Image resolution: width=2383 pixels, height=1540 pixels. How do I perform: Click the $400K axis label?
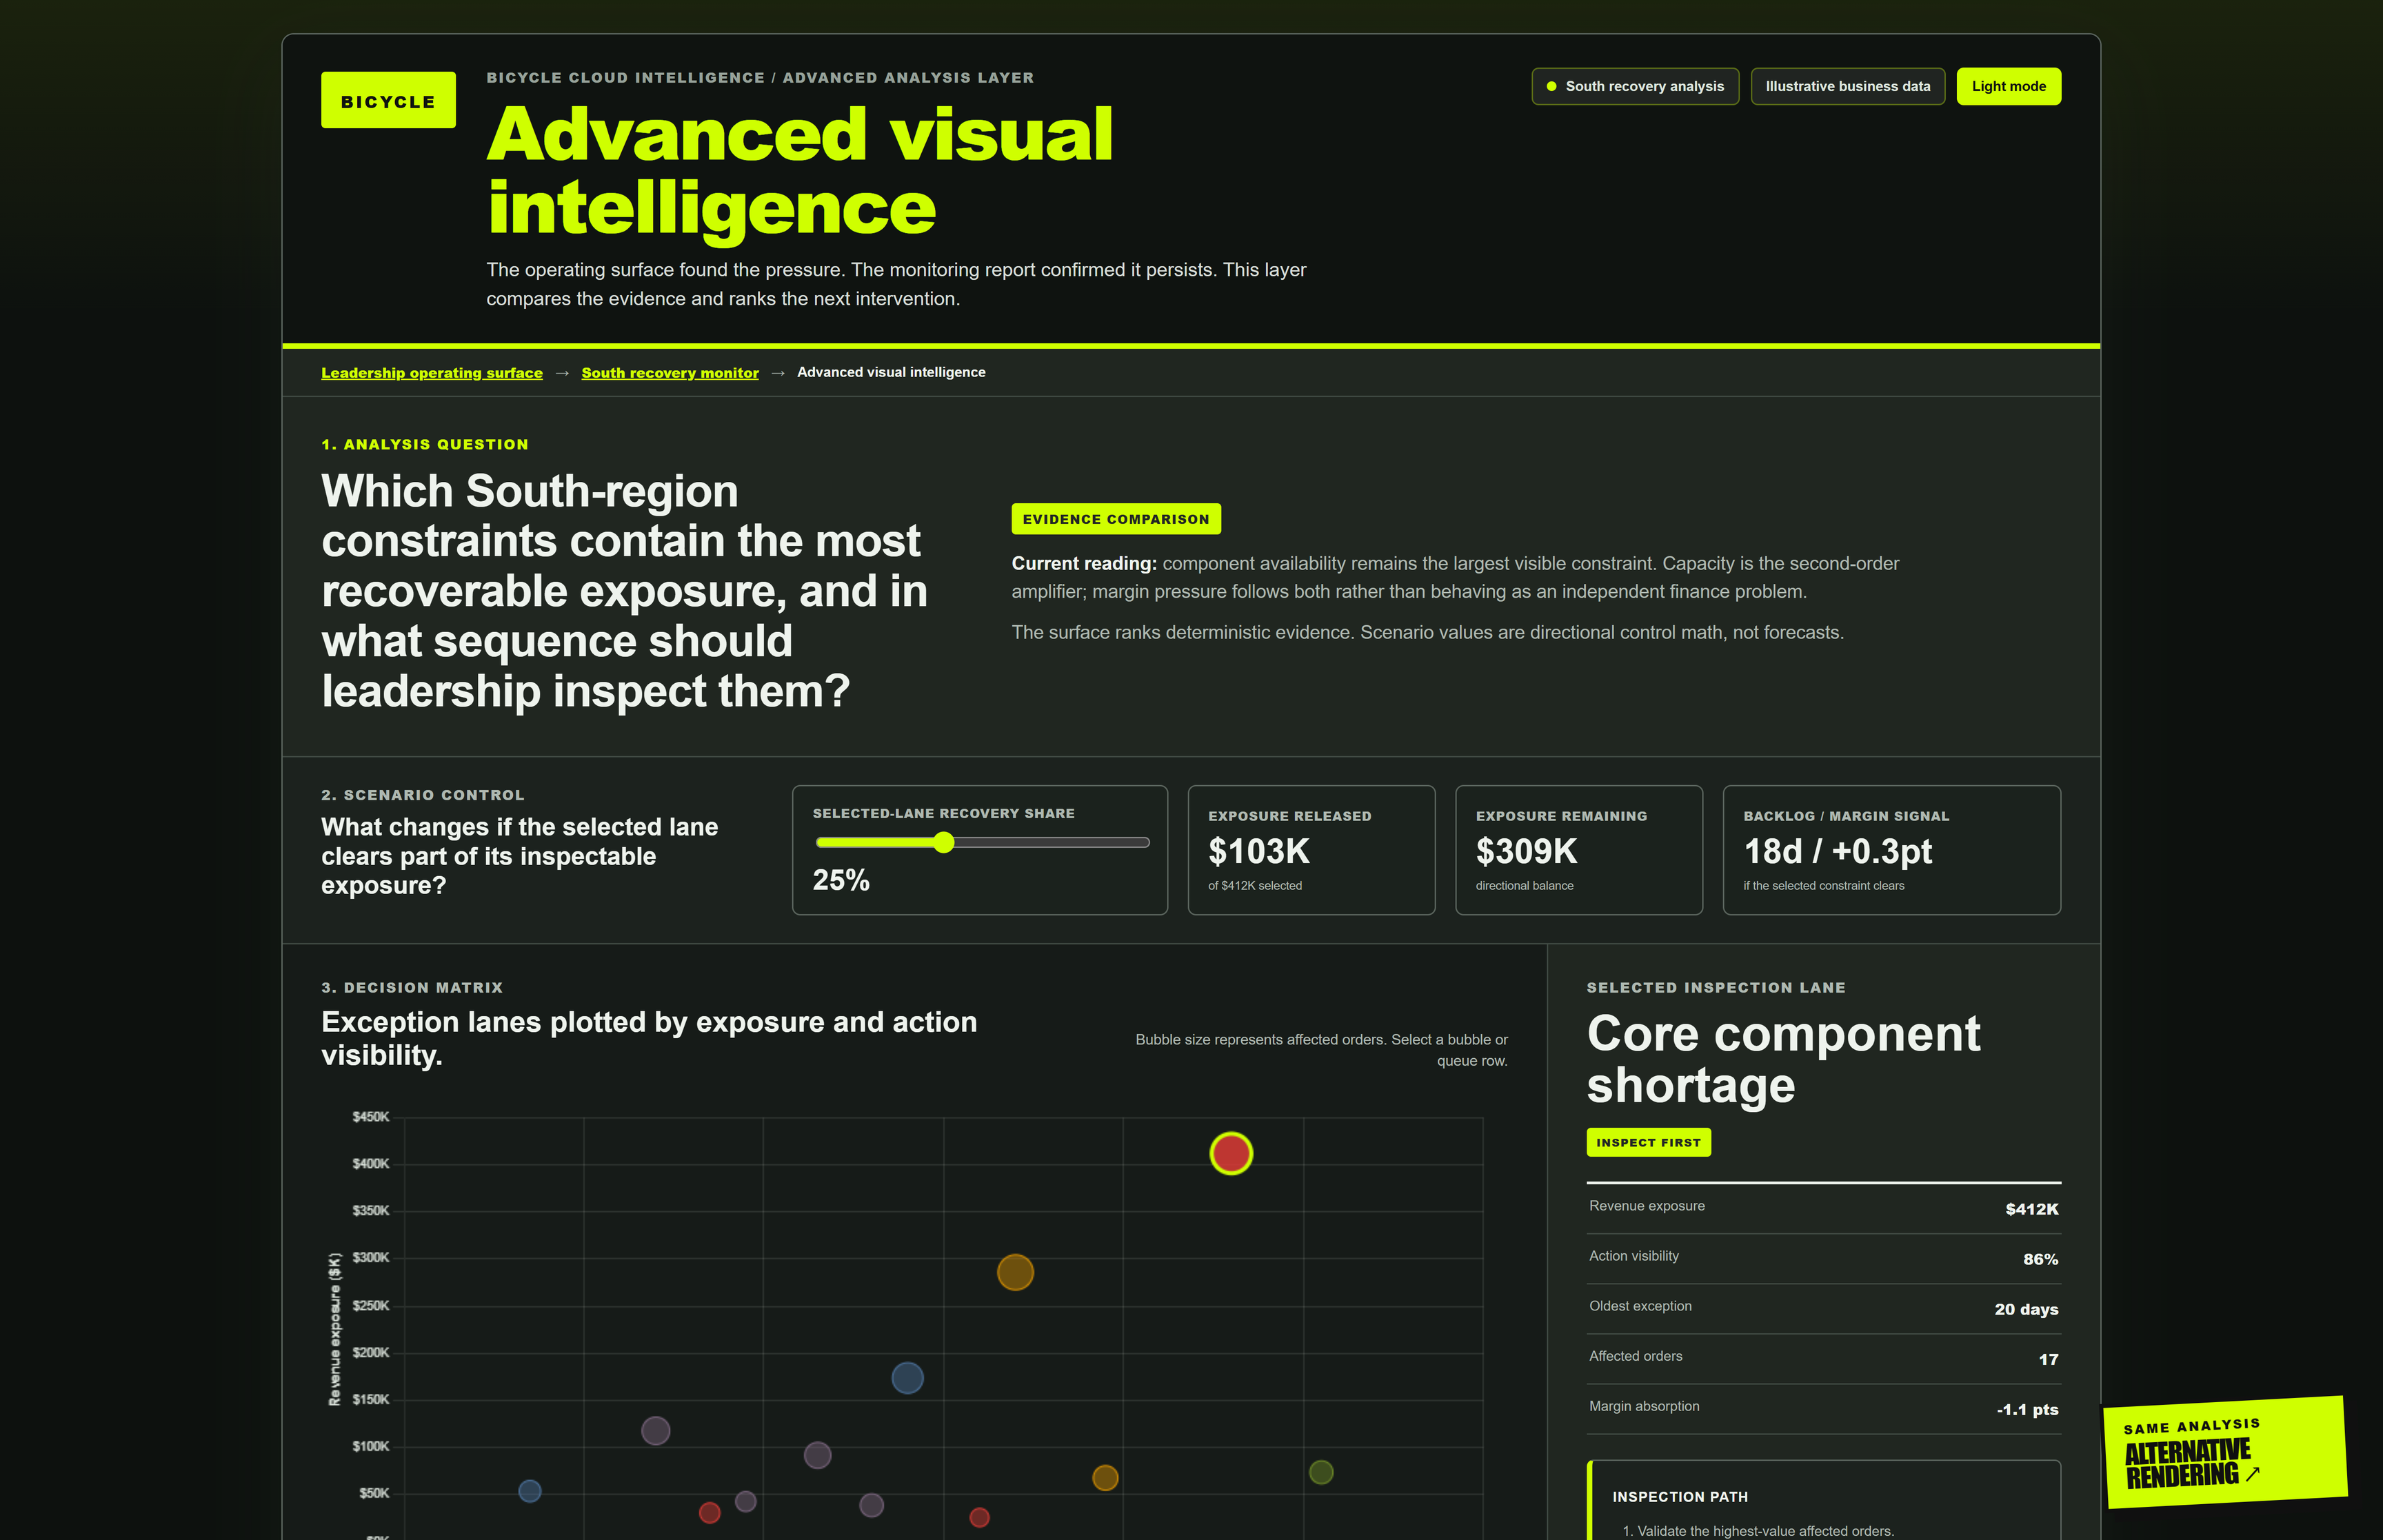371,1163
